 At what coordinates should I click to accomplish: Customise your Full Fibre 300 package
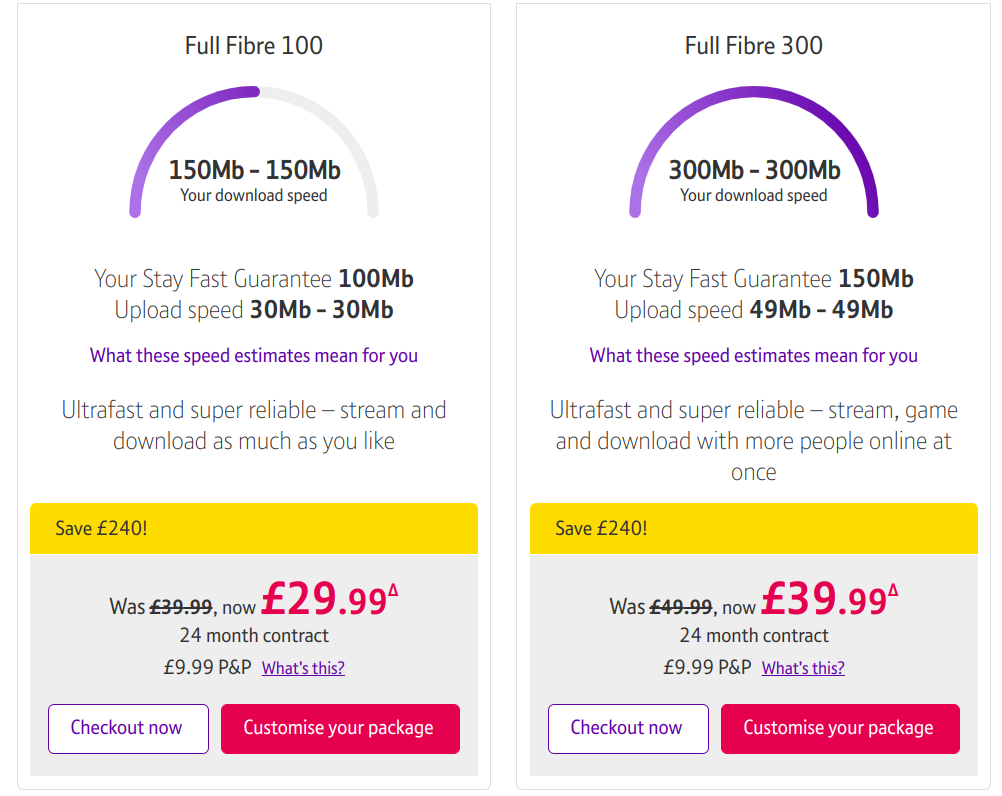pyautogui.click(x=840, y=728)
